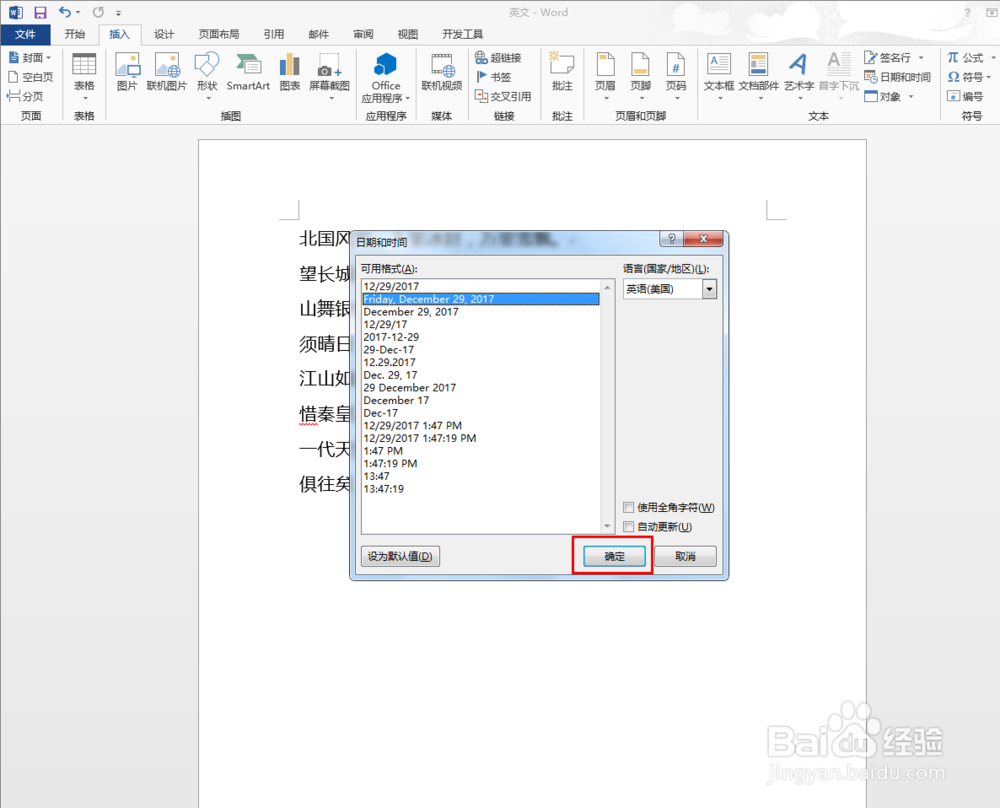
Task: Add a 书签 bookmark
Action: [x=494, y=77]
